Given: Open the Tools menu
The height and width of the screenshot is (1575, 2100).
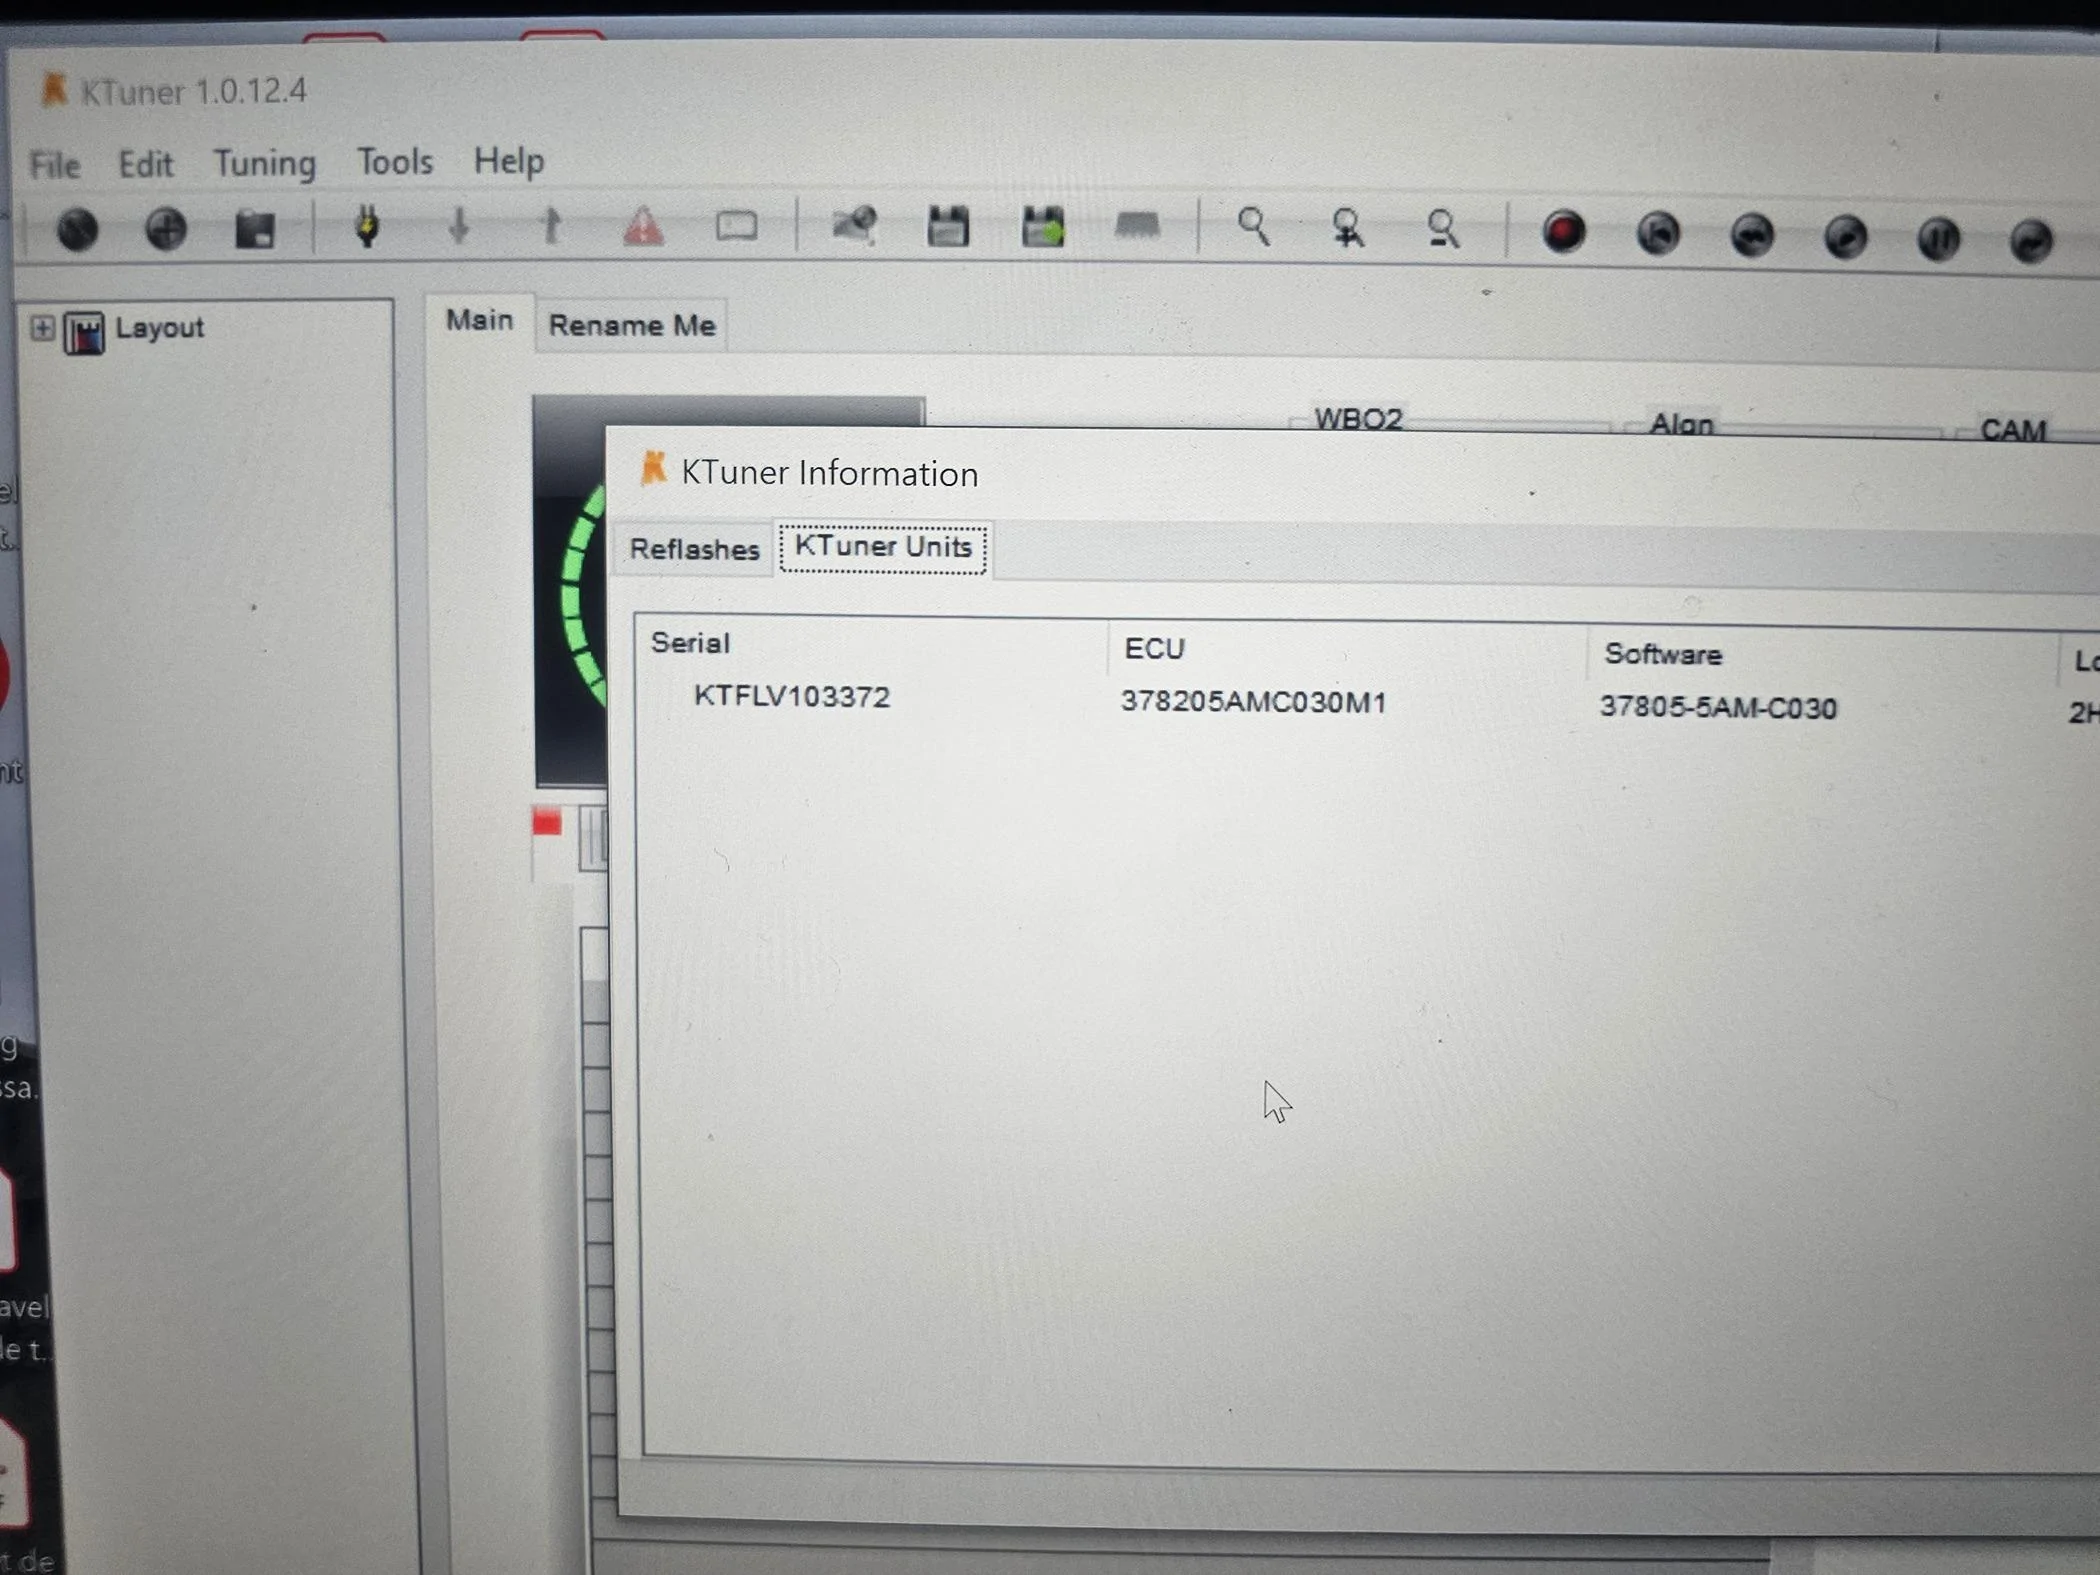Looking at the screenshot, I should click(395, 161).
